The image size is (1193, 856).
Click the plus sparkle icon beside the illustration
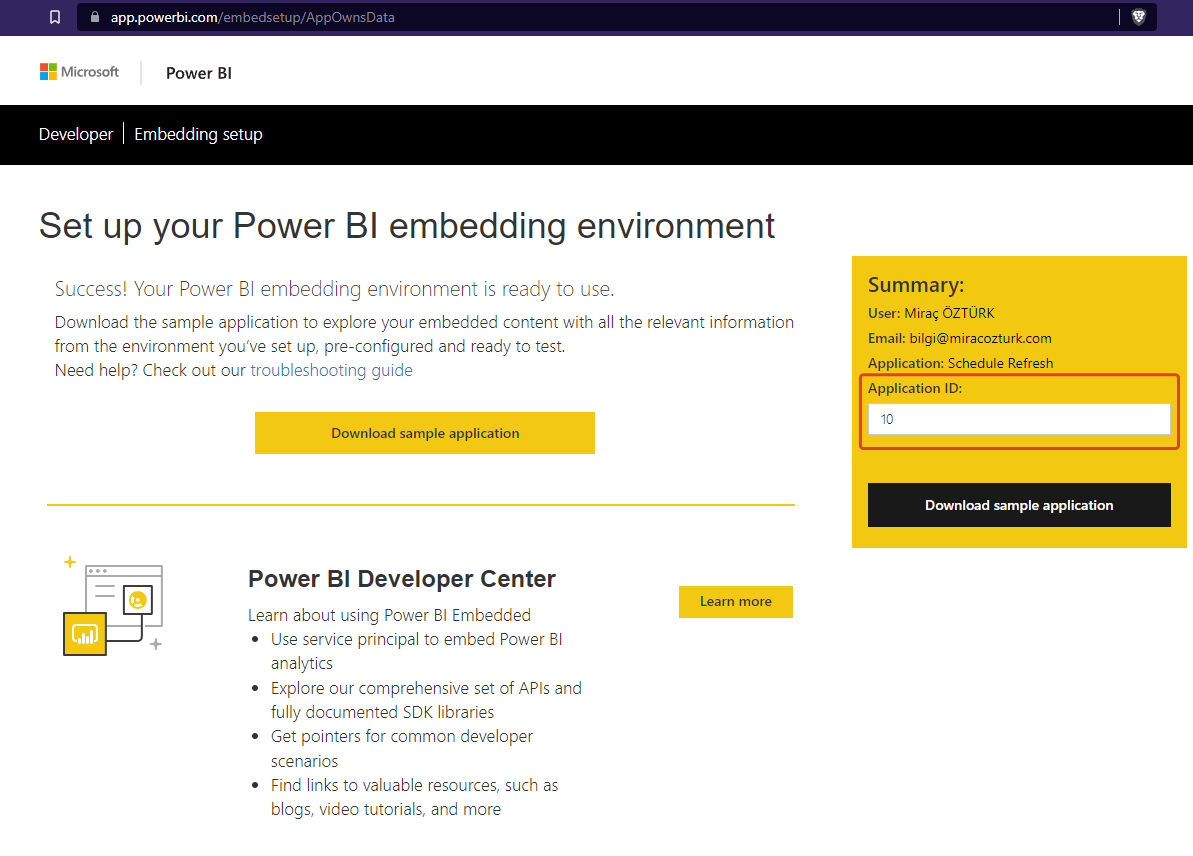(x=68, y=563)
